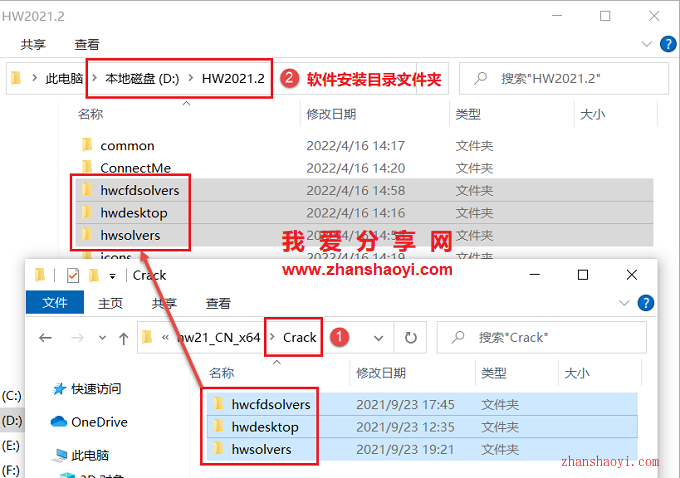The width and height of the screenshot is (680, 478).
Task: Open the help icon in HW2021.2 window
Action: point(668,44)
